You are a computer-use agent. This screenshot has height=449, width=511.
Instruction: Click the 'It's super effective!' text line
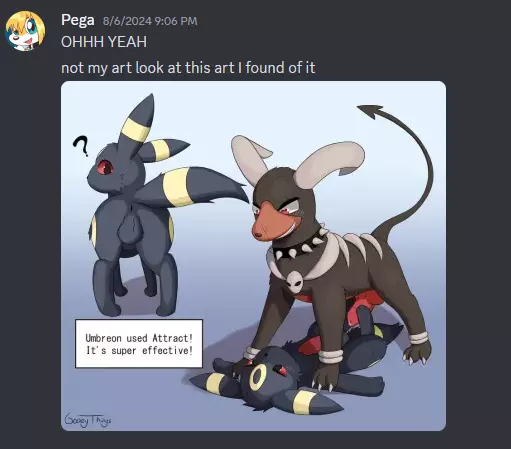coord(139,351)
